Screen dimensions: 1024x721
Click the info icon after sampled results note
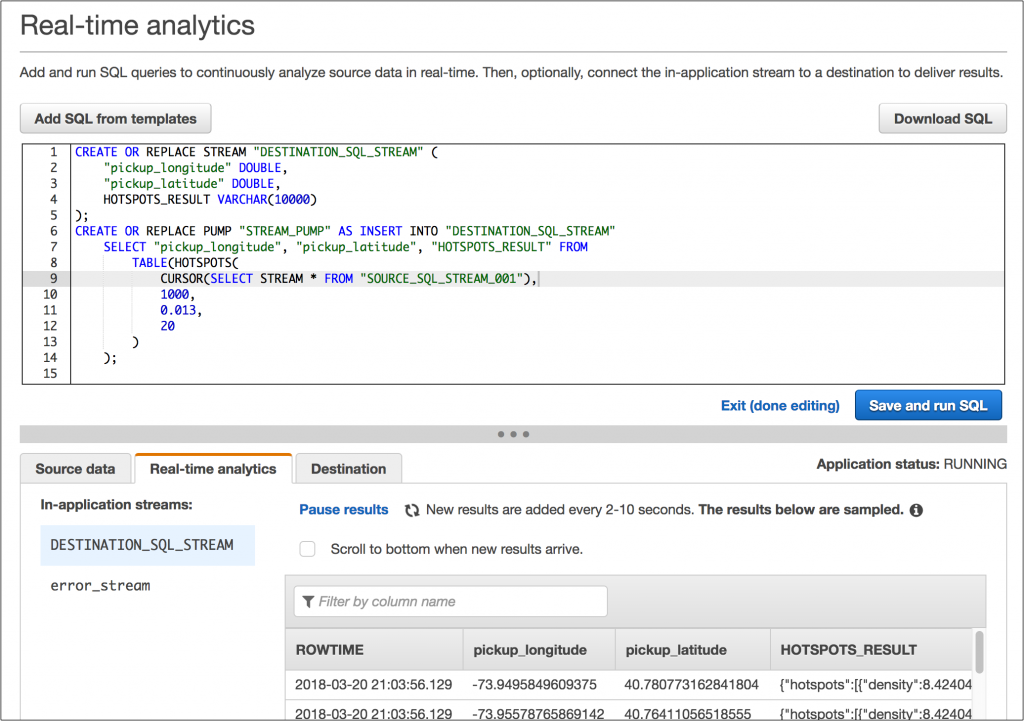pyautogui.click(x=916, y=510)
